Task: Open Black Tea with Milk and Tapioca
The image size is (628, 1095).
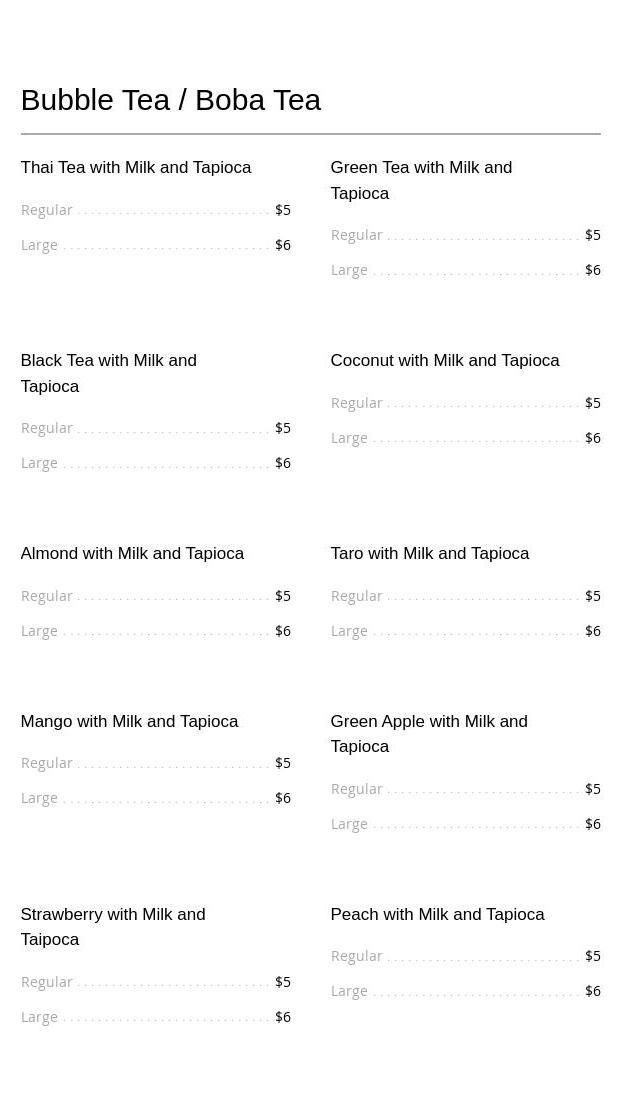Action: [x=108, y=373]
